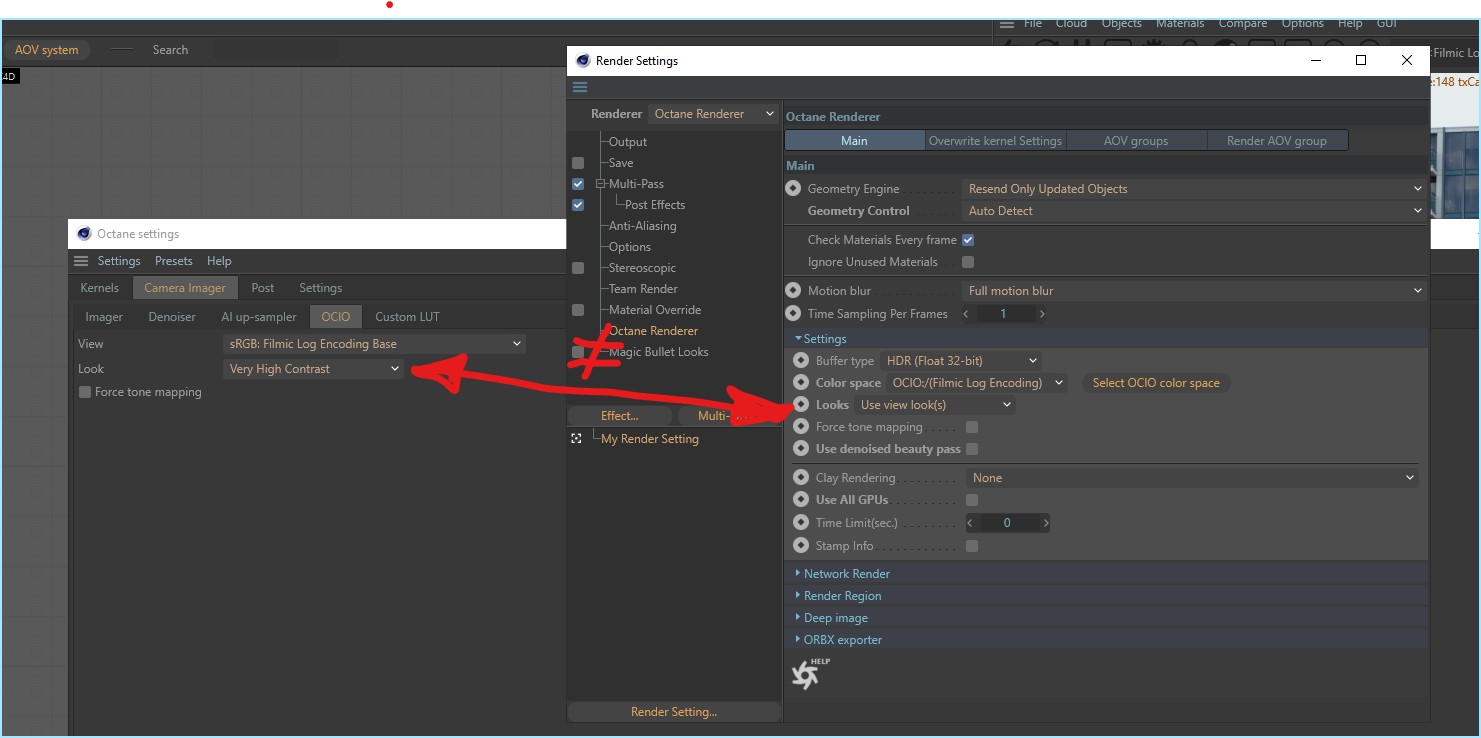This screenshot has height=738, width=1481.
Task: Open the Denoiser sub-tab
Action: pyautogui.click(x=172, y=317)
